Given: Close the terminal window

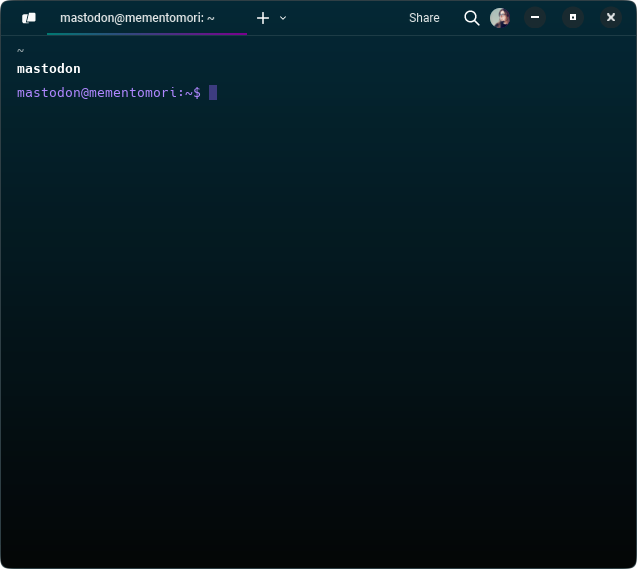Looking at the screenshot, I should (x=611, y=17).
